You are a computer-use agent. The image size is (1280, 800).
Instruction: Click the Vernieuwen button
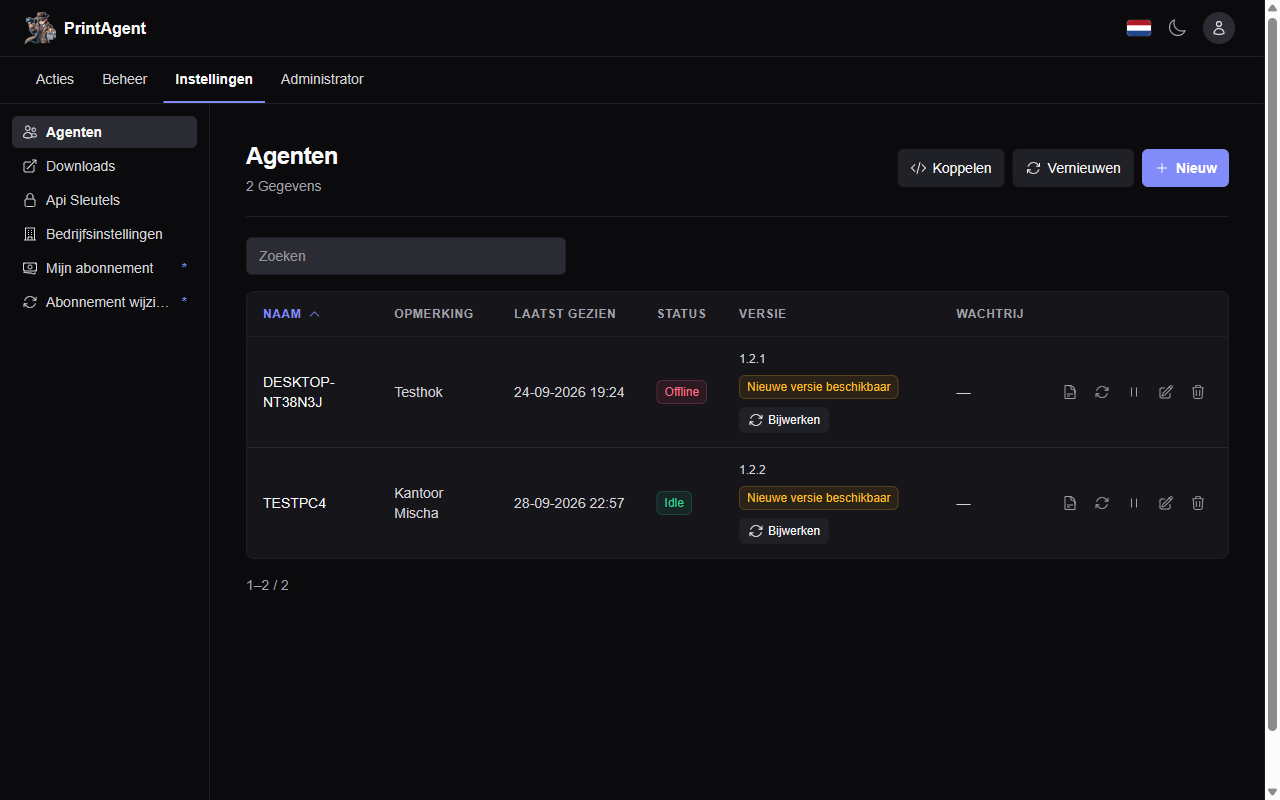(1073, 168)
